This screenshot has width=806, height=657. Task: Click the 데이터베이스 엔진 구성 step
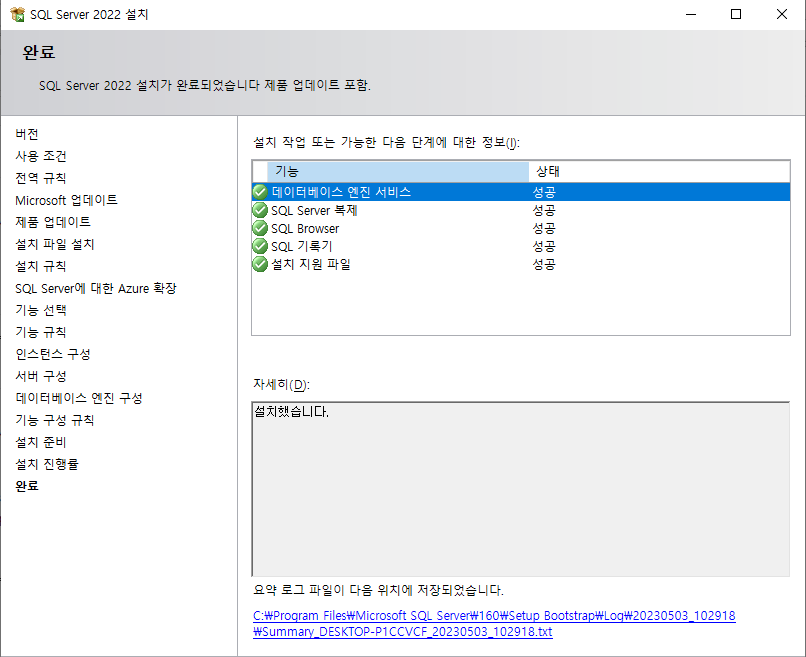coord(79,398)
